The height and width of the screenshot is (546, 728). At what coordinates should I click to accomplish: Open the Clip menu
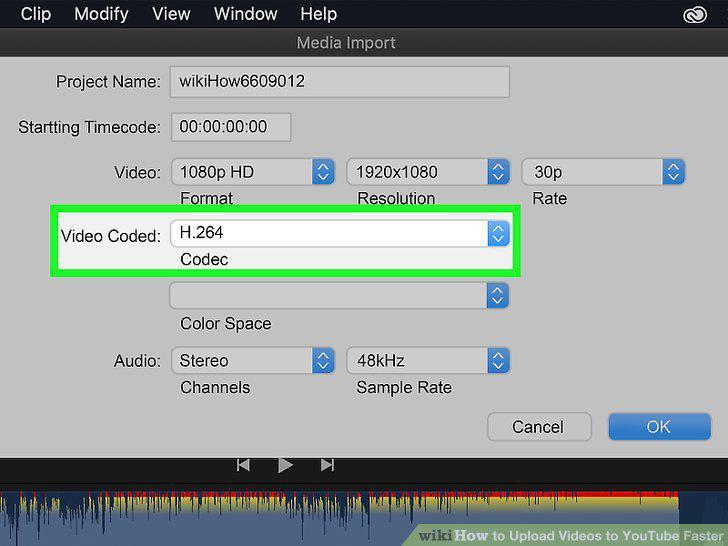point(36,14)
